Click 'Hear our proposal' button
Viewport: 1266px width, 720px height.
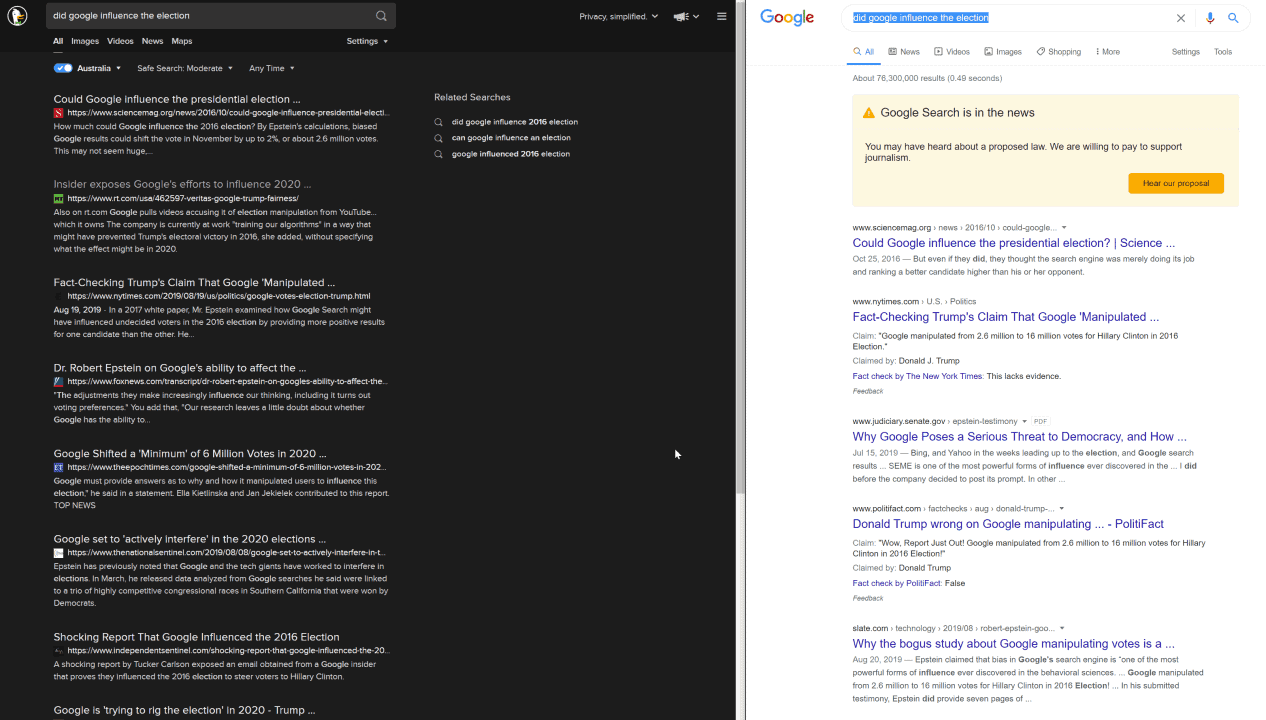(x=1176, y=184)
